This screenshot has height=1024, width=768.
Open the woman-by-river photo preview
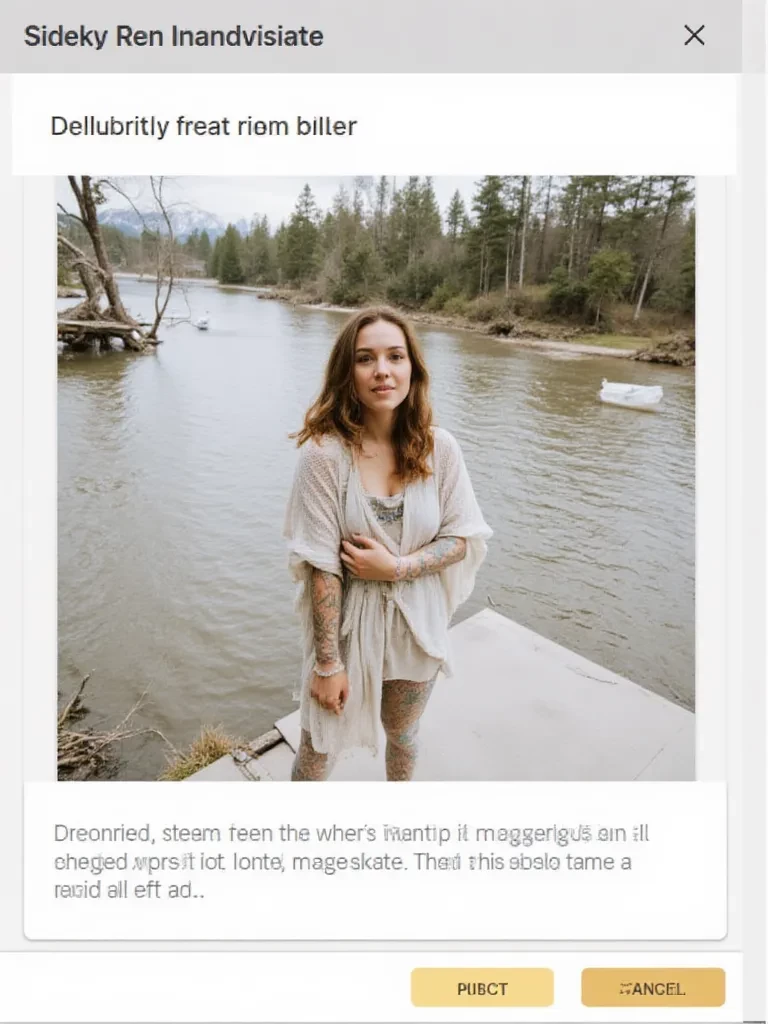point(375,478)
